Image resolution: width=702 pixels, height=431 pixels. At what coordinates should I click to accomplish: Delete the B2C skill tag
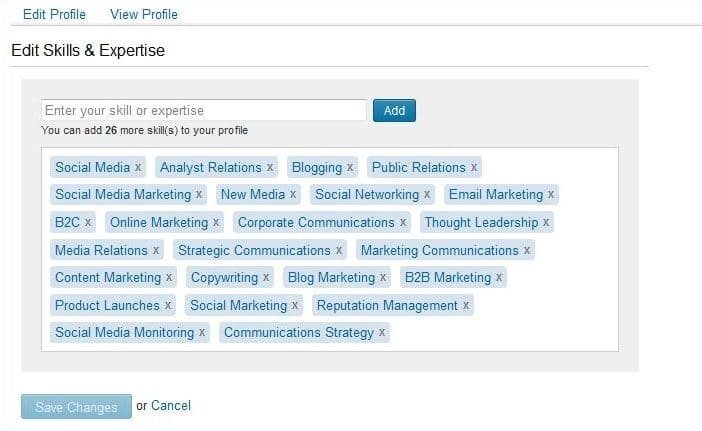(88, 223)
